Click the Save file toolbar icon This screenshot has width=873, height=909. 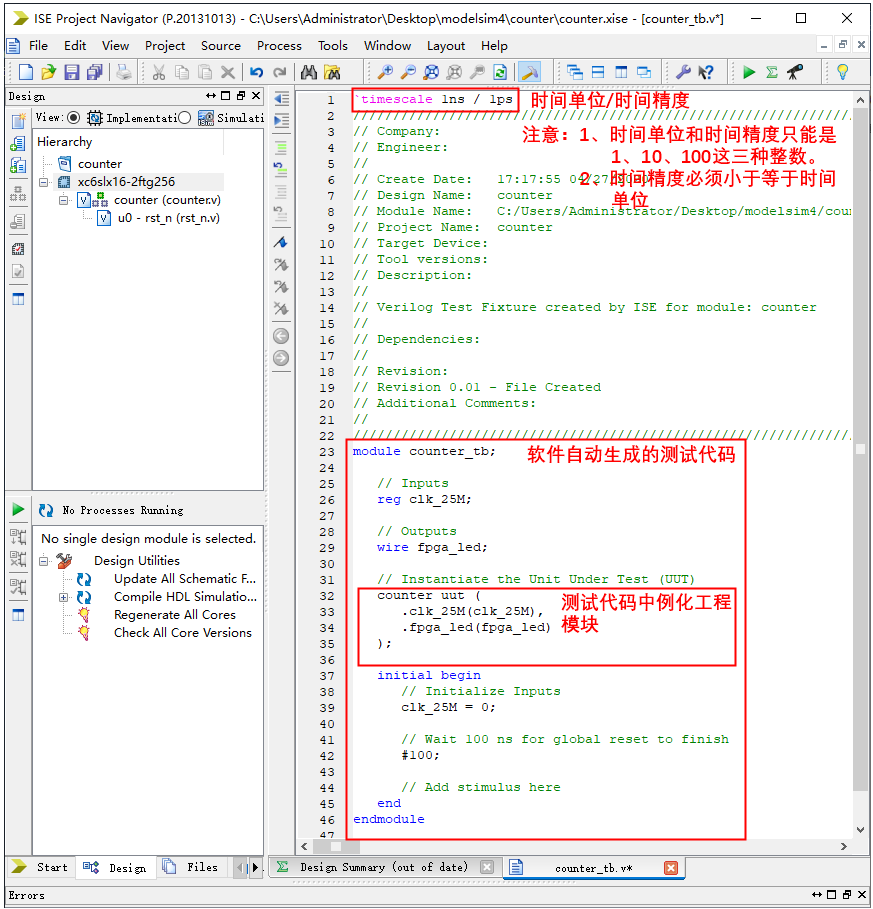71,72
